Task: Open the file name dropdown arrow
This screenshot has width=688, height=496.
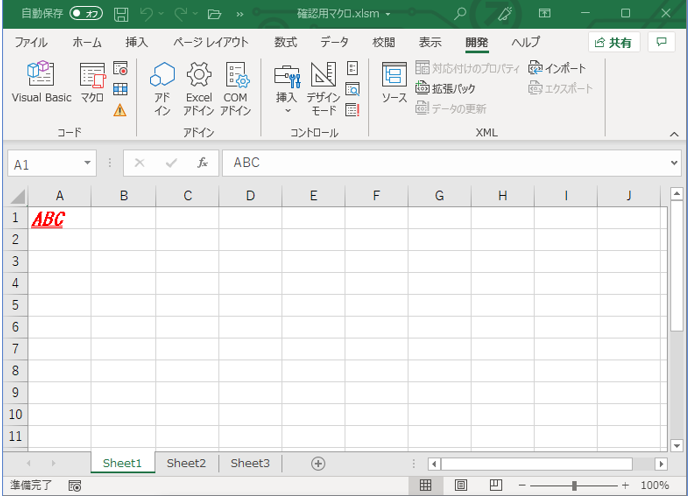Action: 388,14
